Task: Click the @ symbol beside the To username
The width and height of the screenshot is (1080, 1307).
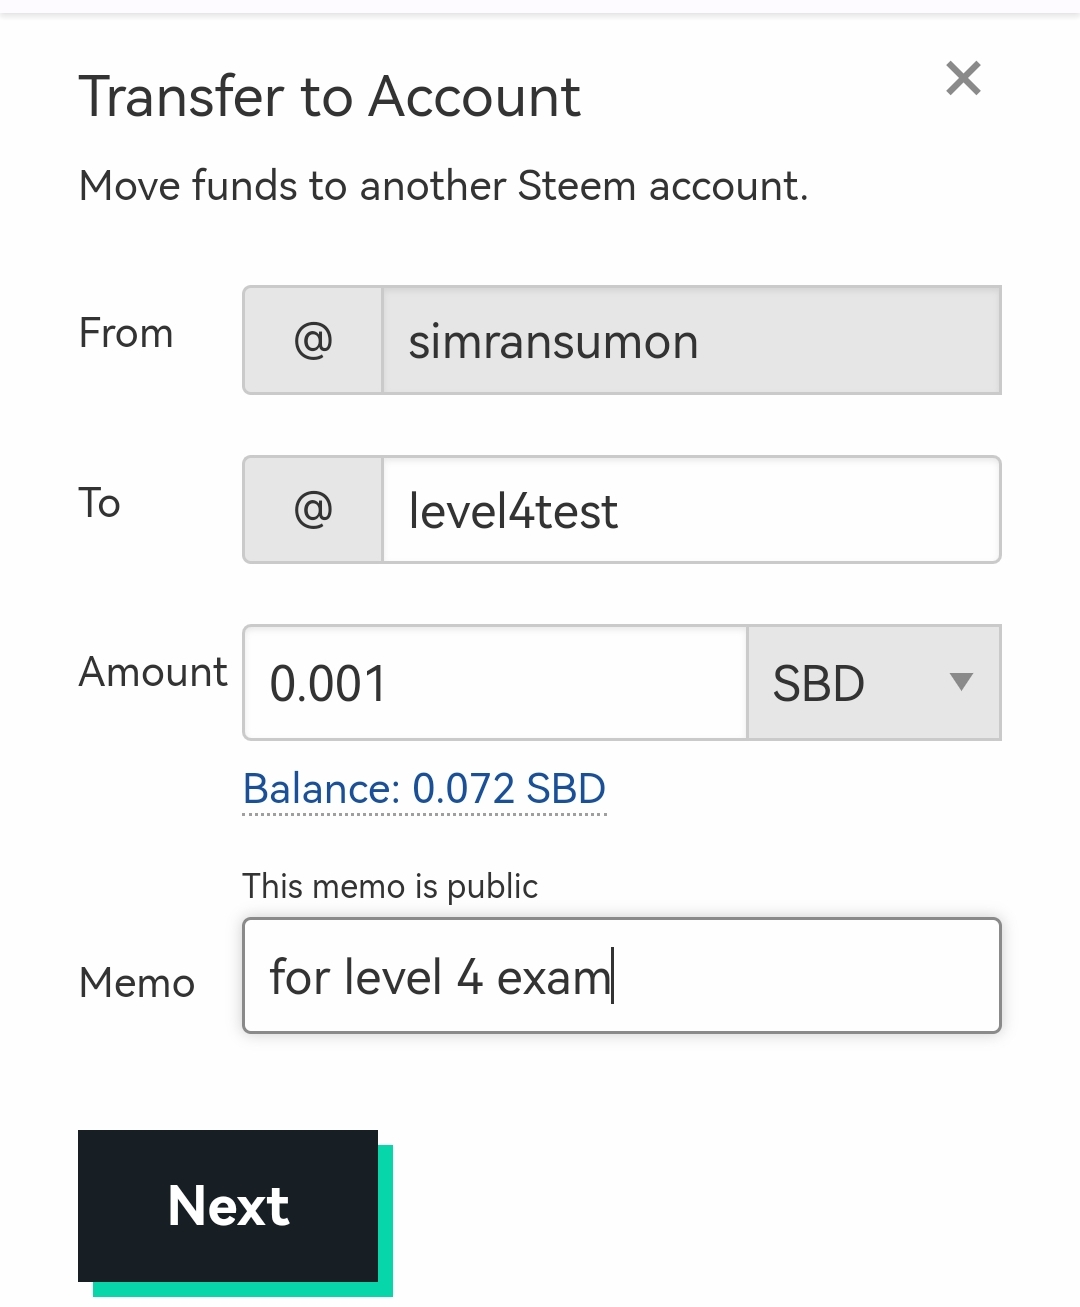Action: coord(313,510)
